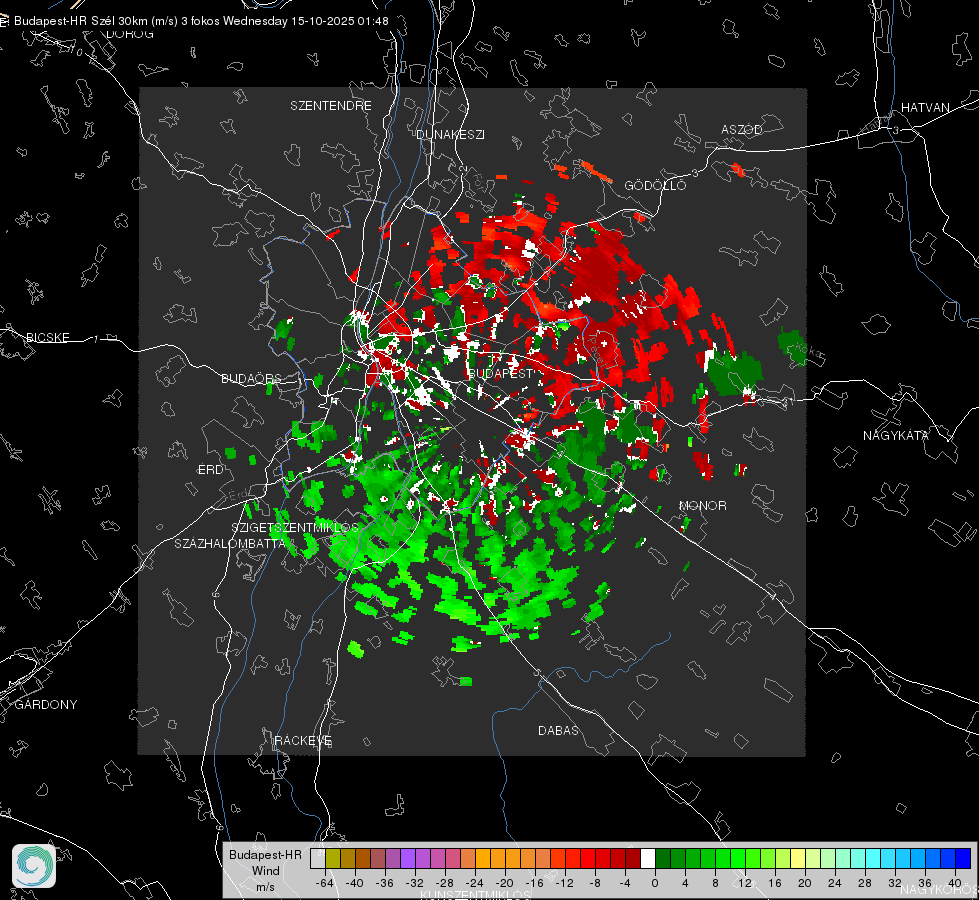This screenshot has height=900, width=979.
Task: Click the 16 value on the legend scale
Action: coord(774,883)
